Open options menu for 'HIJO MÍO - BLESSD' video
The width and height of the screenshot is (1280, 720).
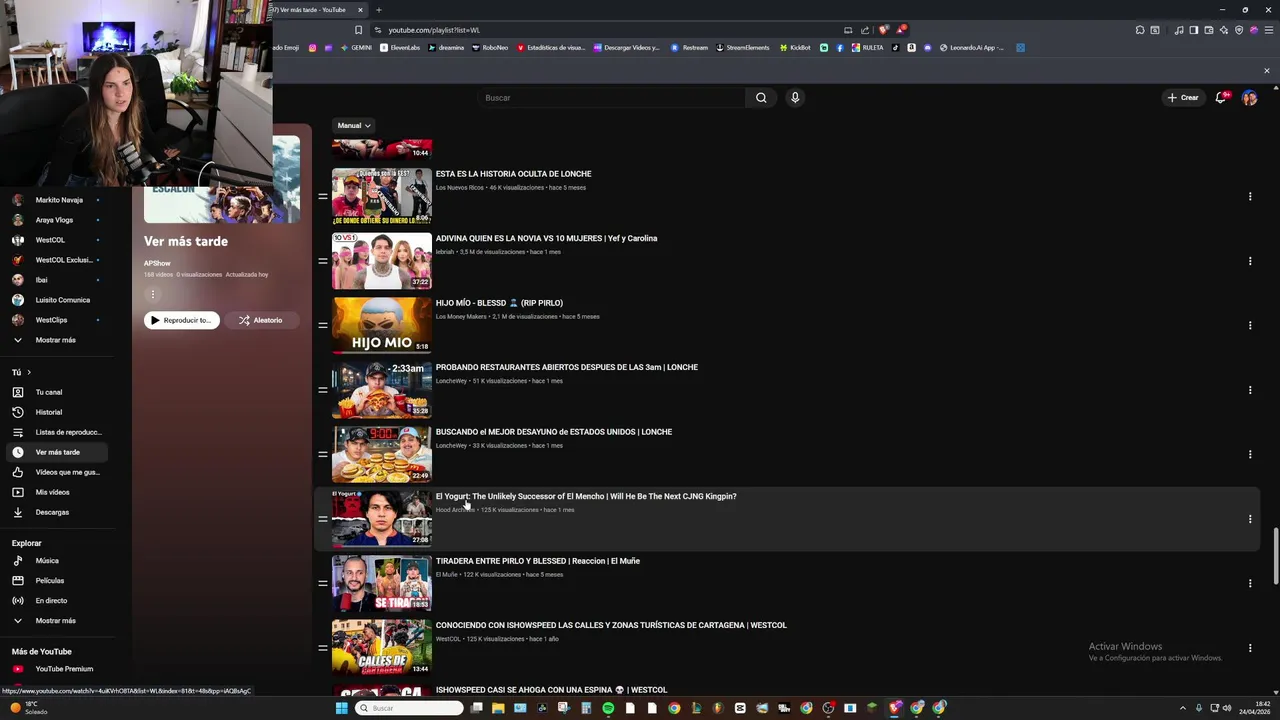(x=1250, y=326)
